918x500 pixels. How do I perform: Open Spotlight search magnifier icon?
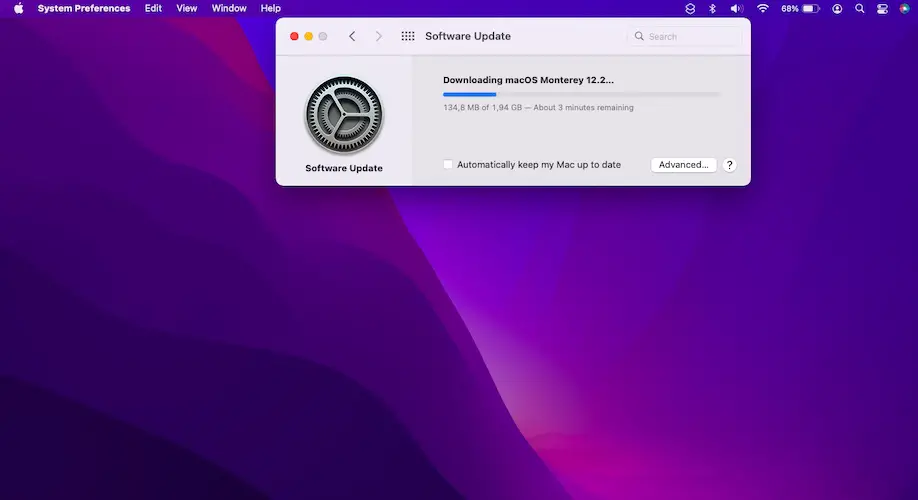pos(859,8)
